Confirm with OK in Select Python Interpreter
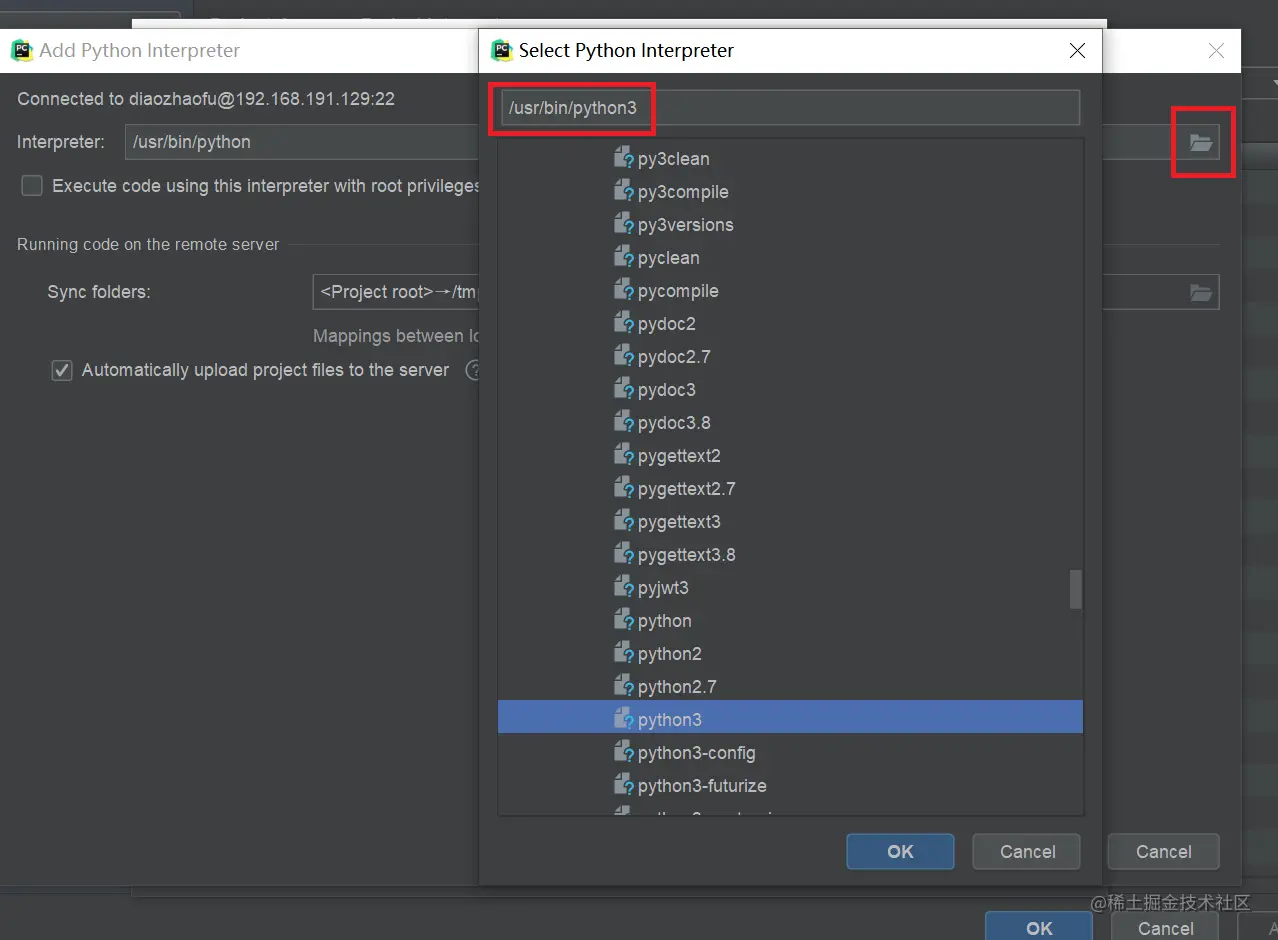The height and width of the screenshot is (940, 1278). tap(900, 851)
